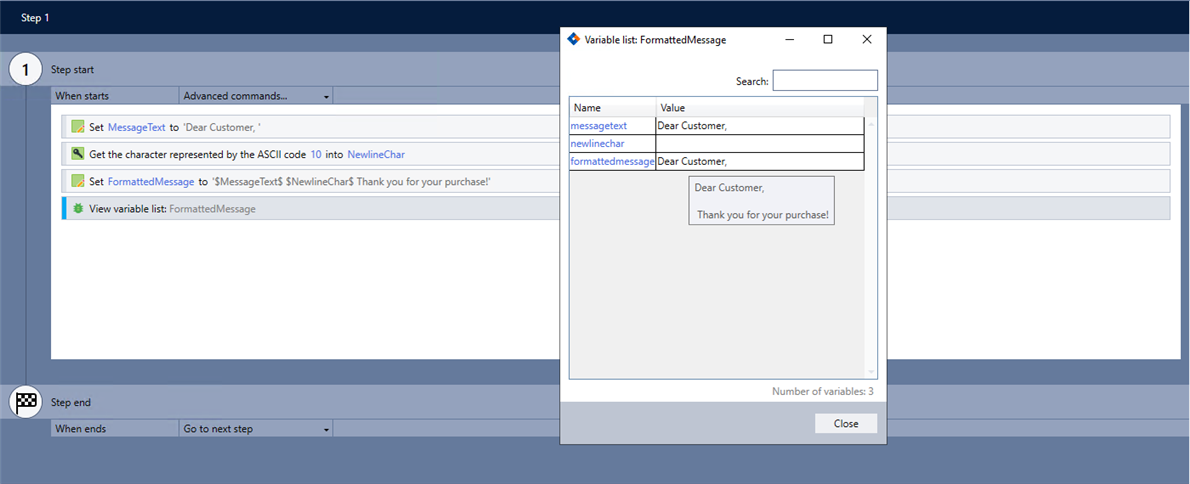
Task: Select the messagetext variable name
Action: click(598, 126)
